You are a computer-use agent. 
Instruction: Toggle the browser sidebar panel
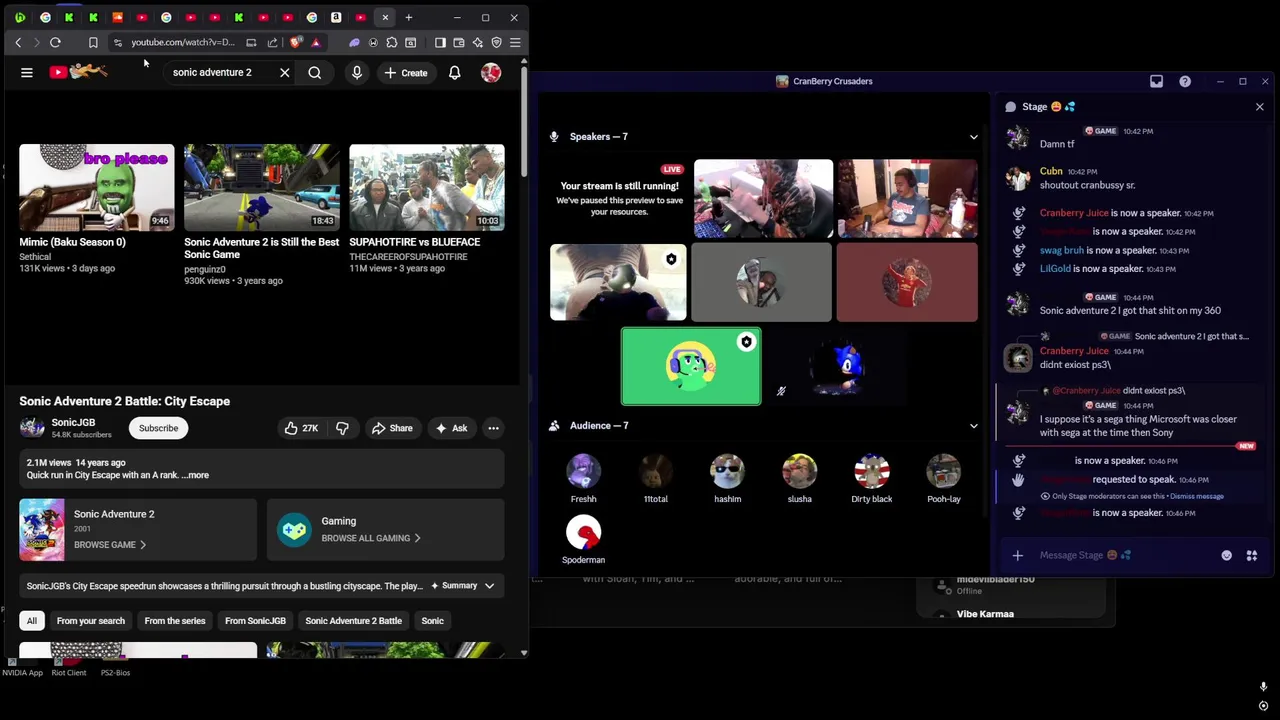(440, 42)
